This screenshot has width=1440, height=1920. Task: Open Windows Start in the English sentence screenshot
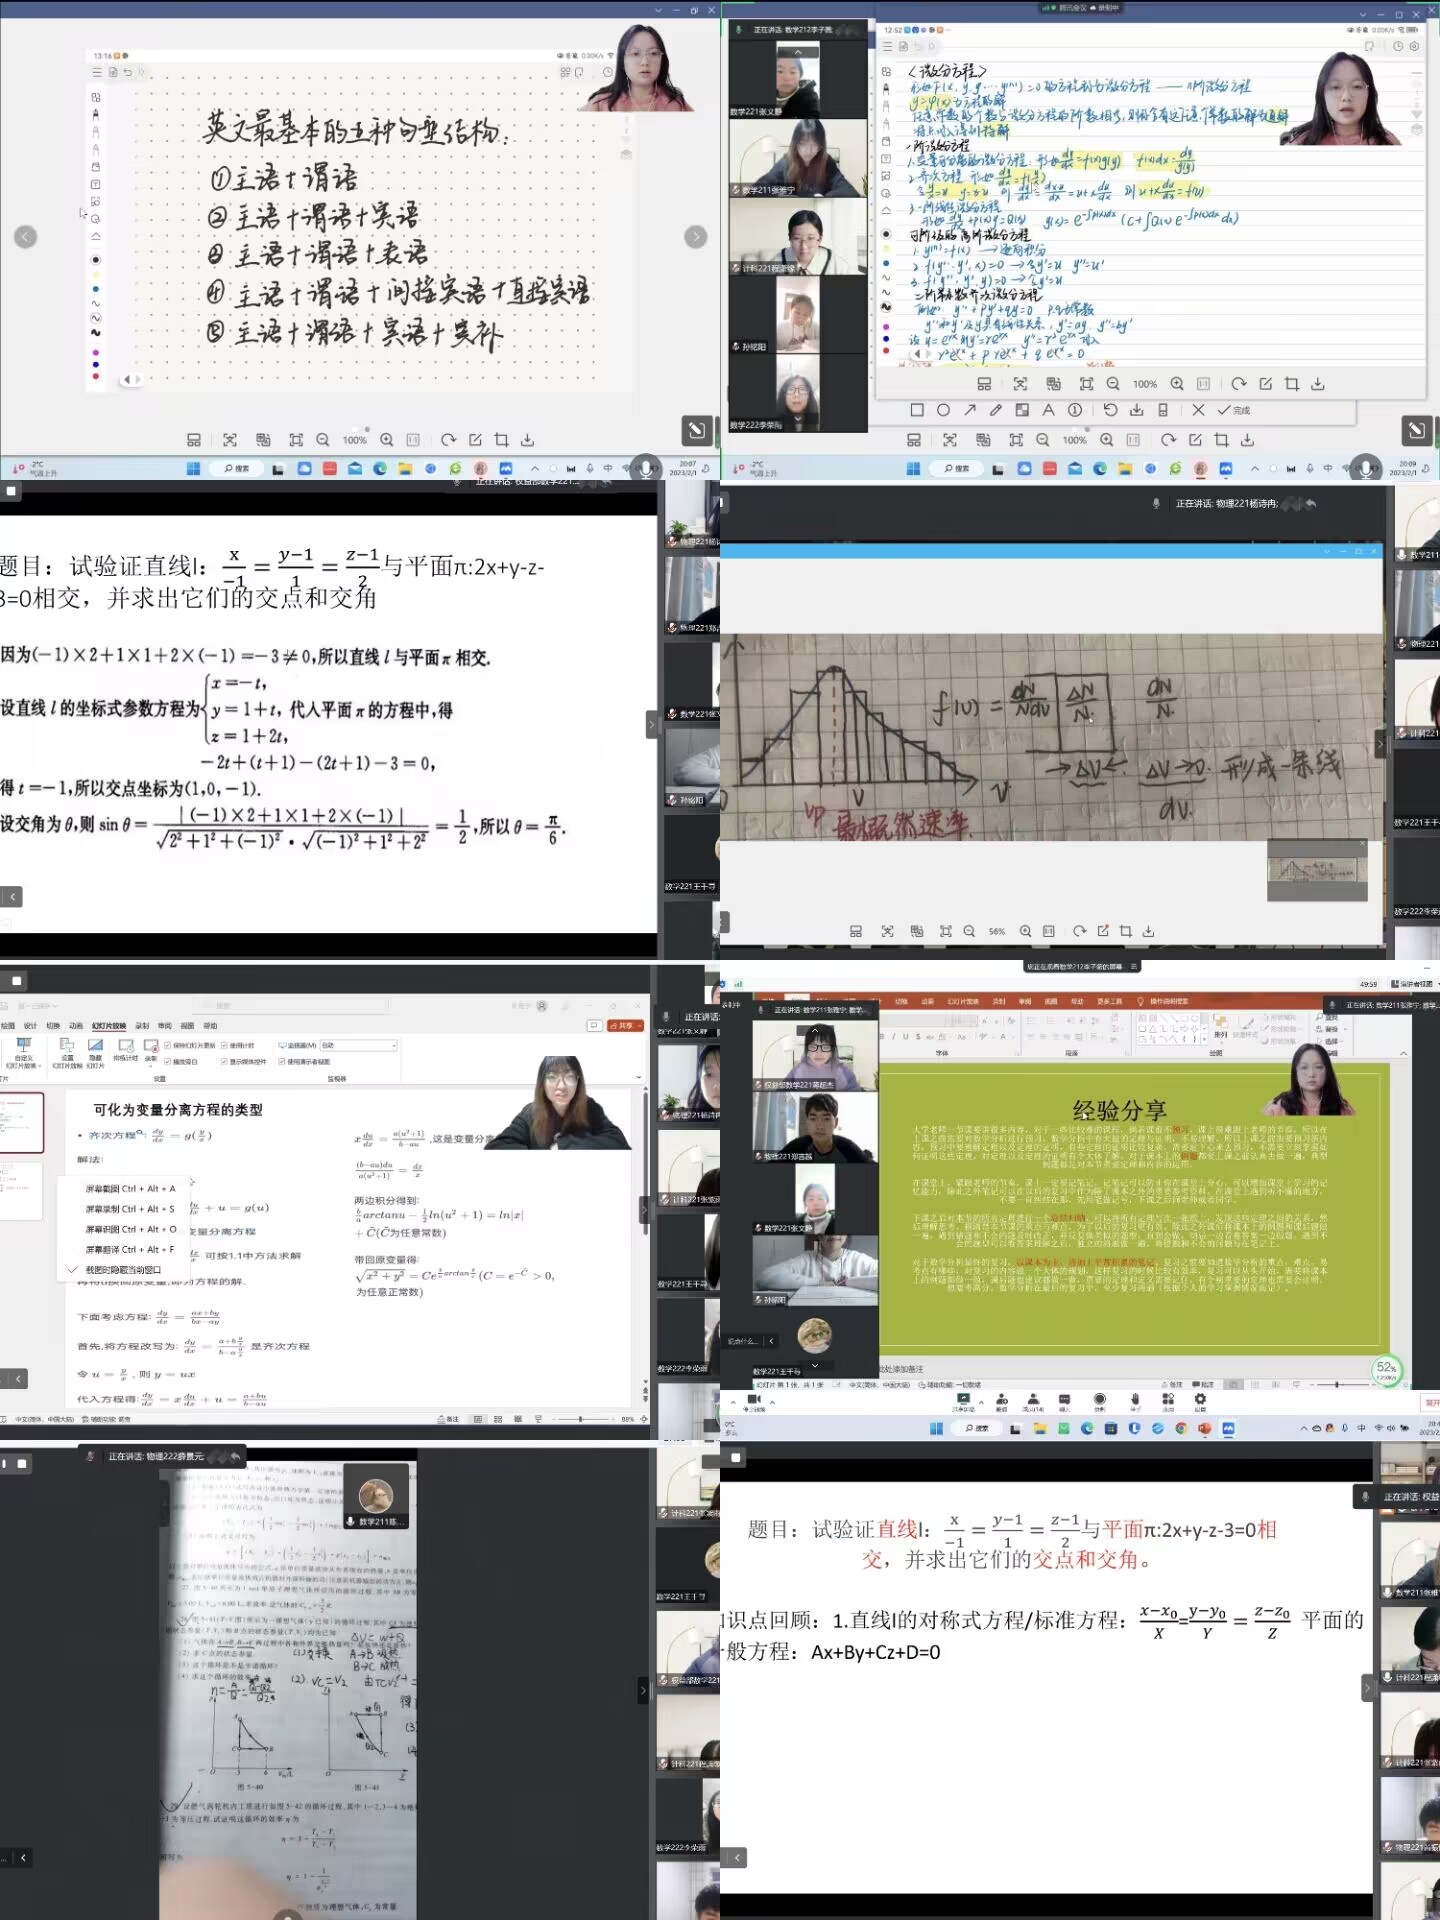pyautogui.click(x=193, y=468)
